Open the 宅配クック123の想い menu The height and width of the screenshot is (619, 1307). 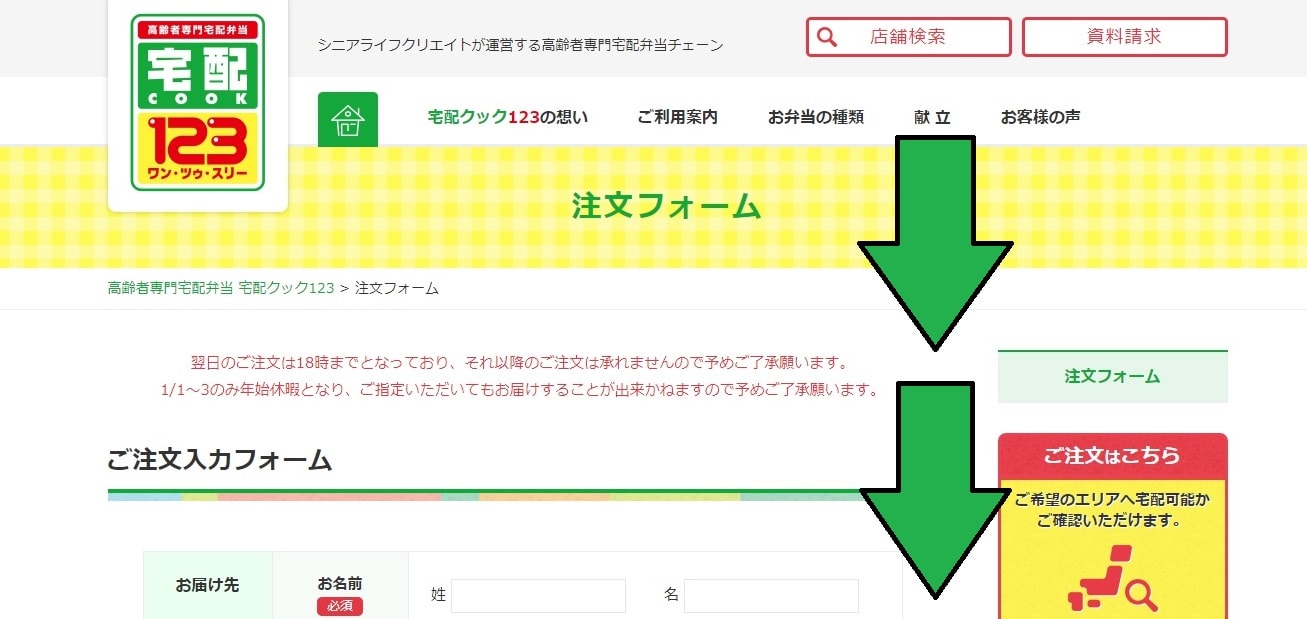point(508,117)
